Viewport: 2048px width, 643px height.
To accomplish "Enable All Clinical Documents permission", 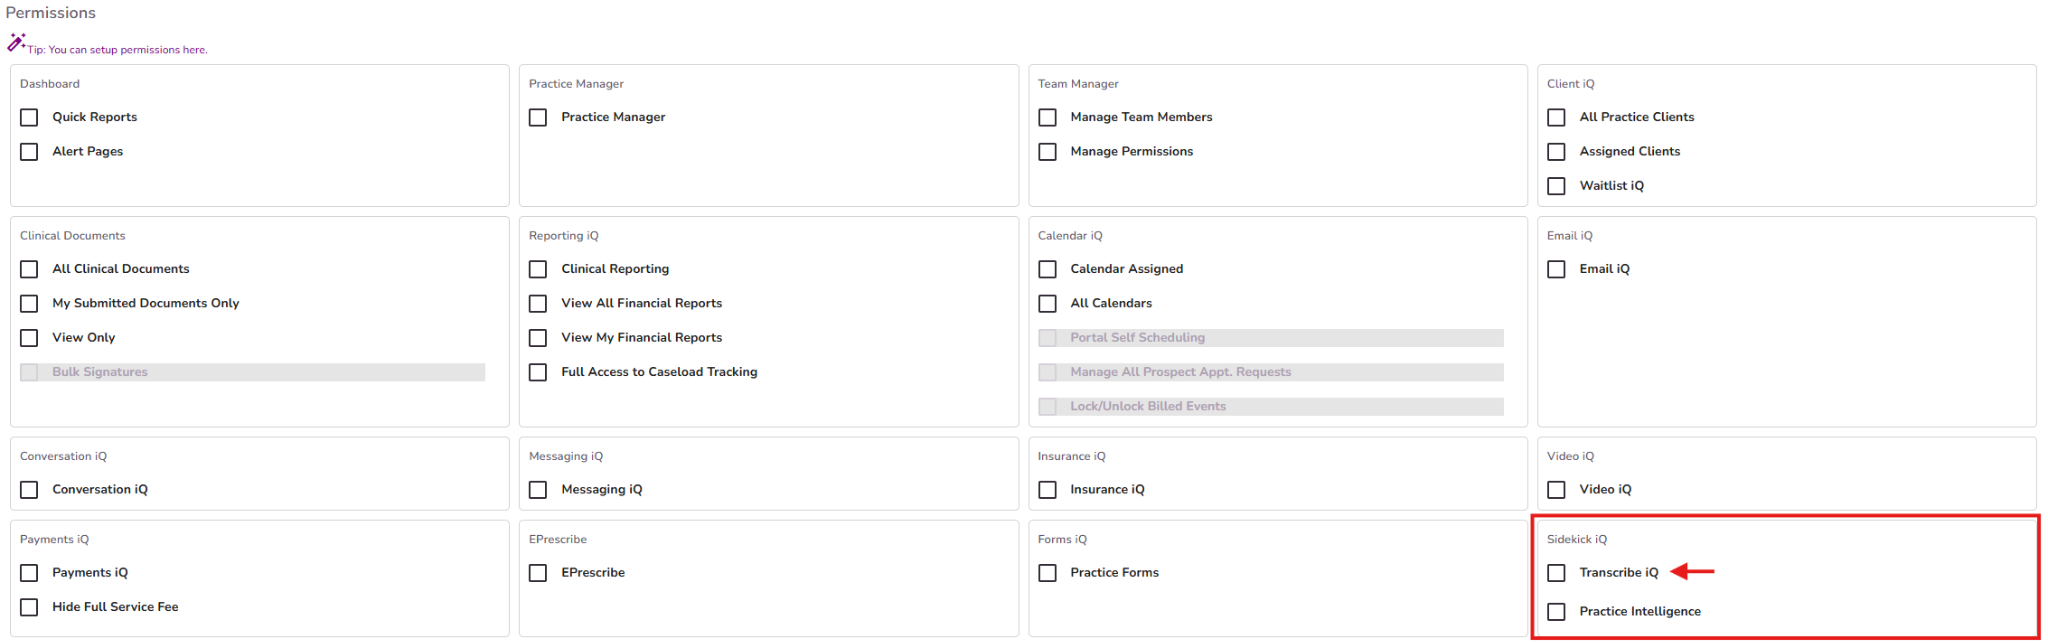I will (x=30, y=270).
